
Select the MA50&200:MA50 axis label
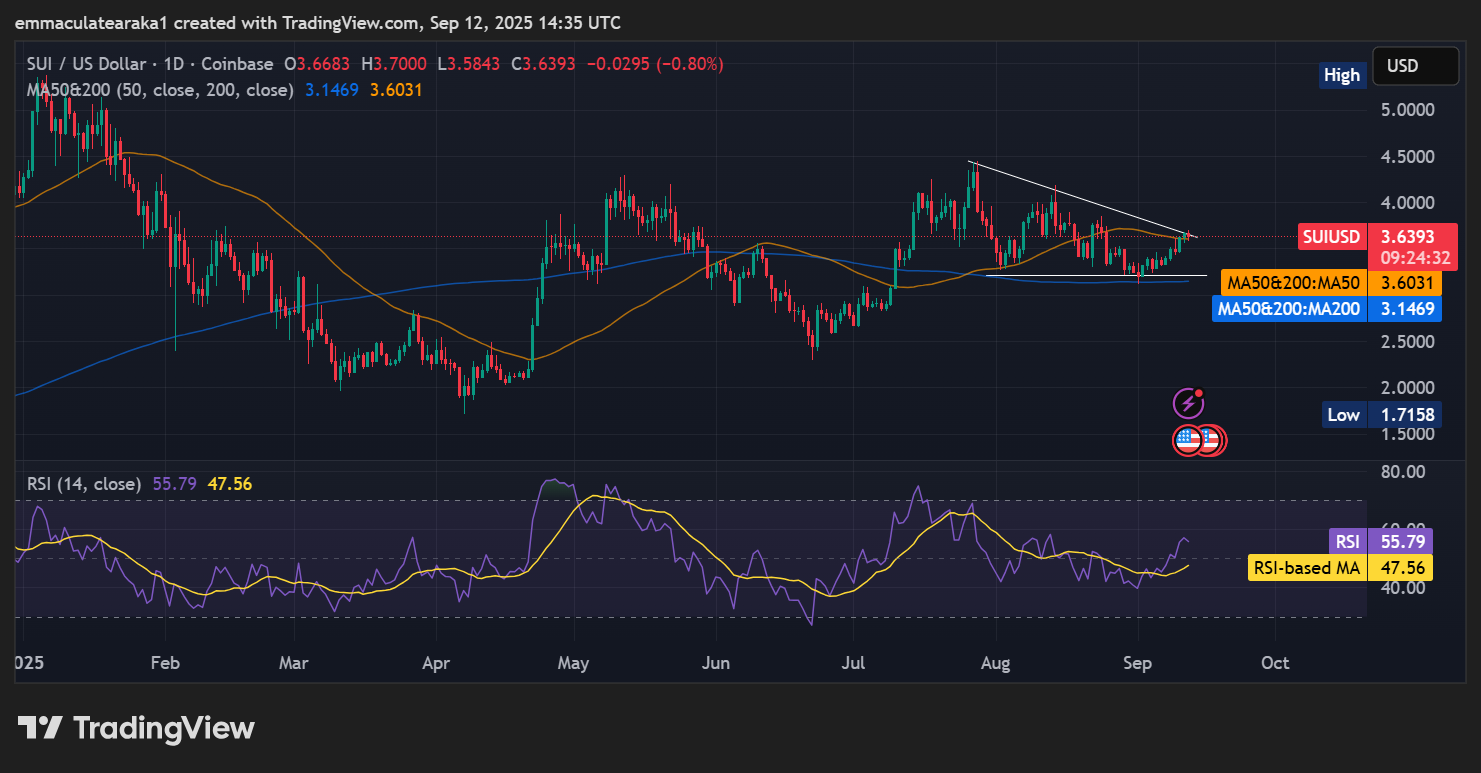1293,283
